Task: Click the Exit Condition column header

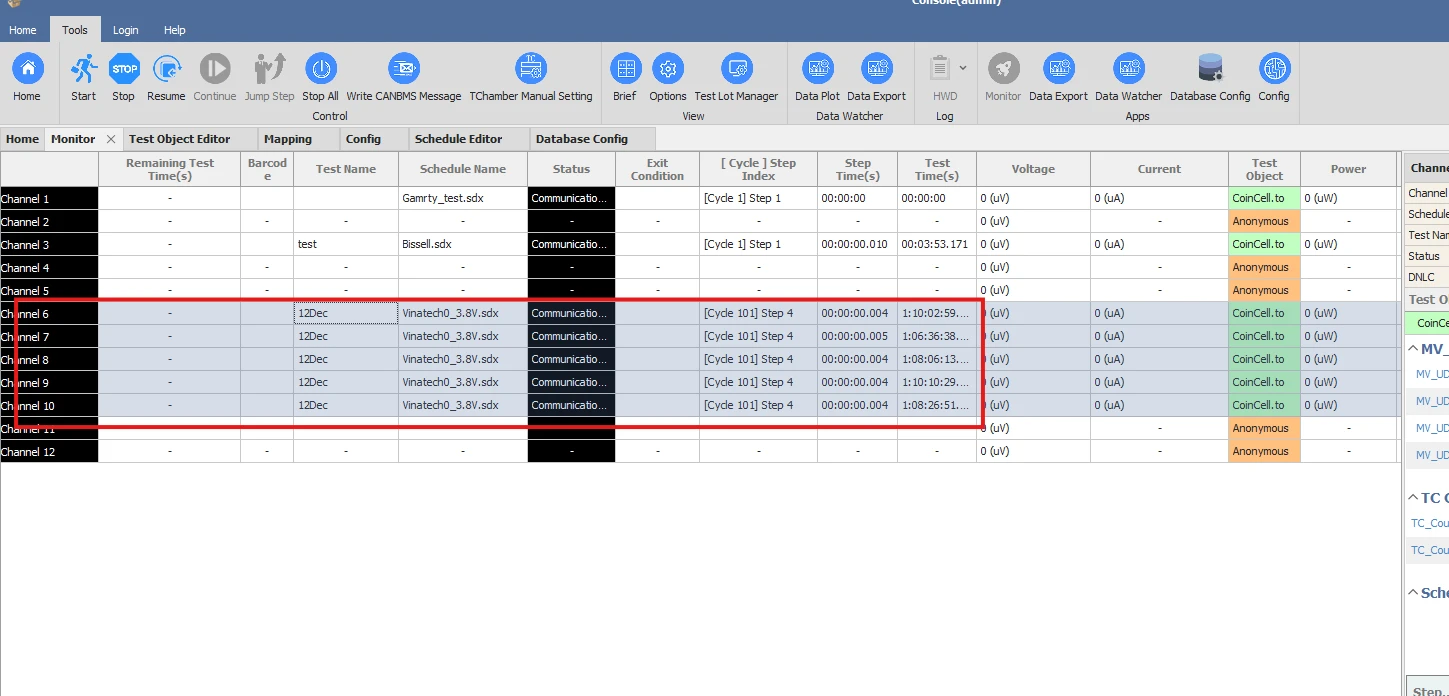Action: point(657,169)
